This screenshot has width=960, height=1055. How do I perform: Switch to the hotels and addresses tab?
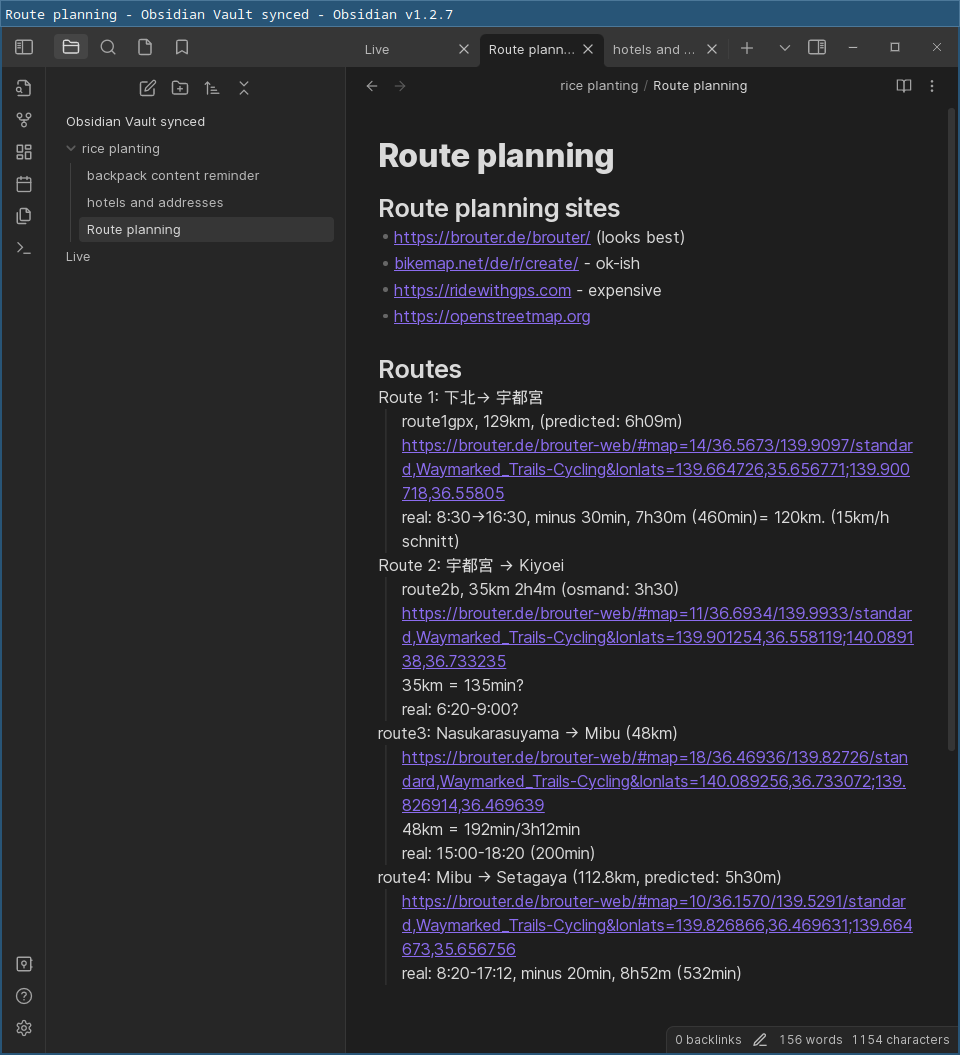click(x=653, y=50)
